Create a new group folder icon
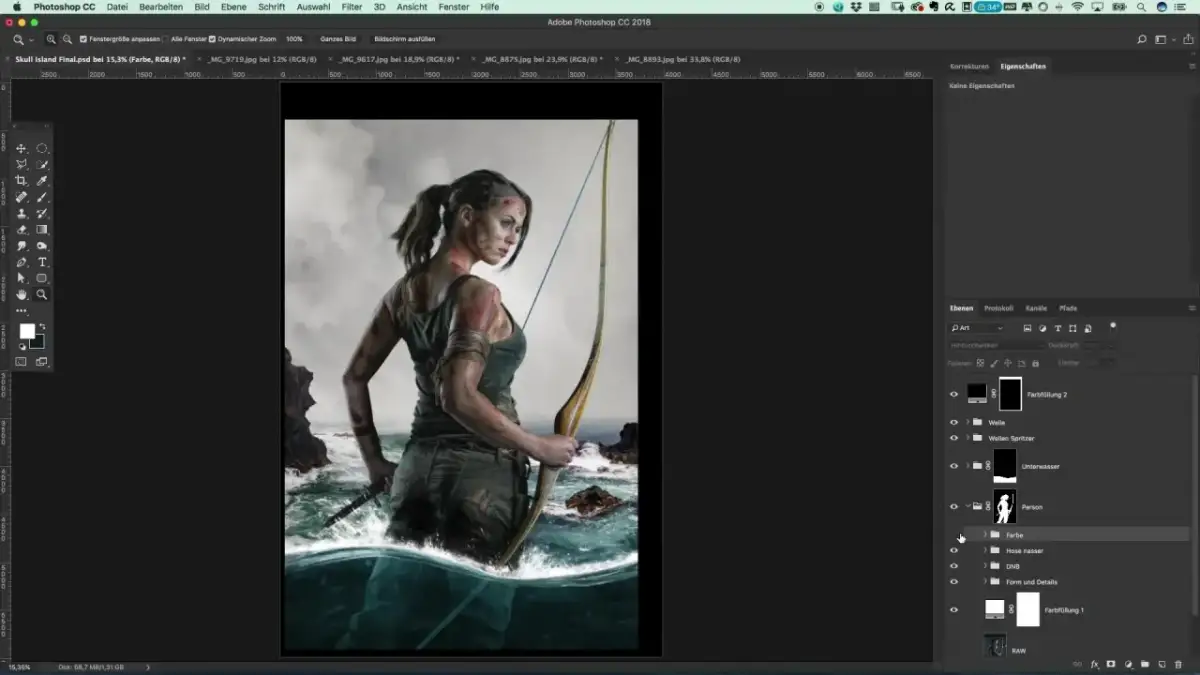 click(1145, 664)
